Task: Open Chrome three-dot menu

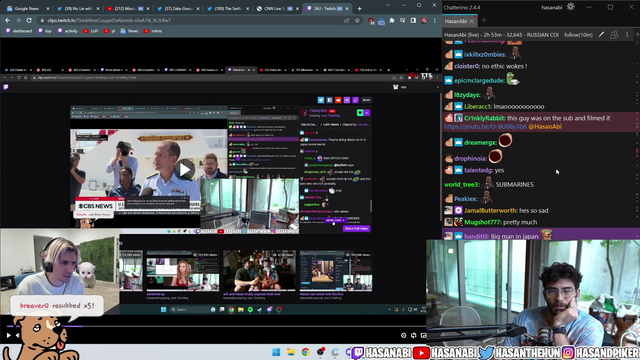Action: (435, 20)
